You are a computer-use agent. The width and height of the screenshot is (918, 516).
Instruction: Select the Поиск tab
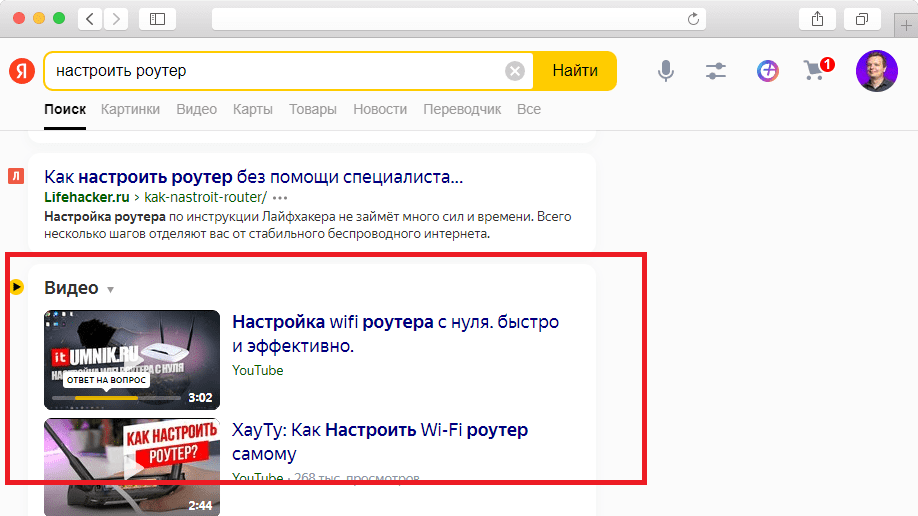65,110
